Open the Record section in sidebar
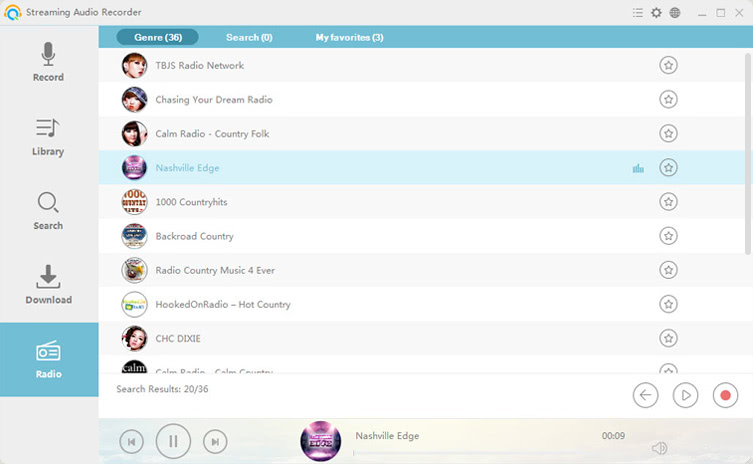 [48, 62]
